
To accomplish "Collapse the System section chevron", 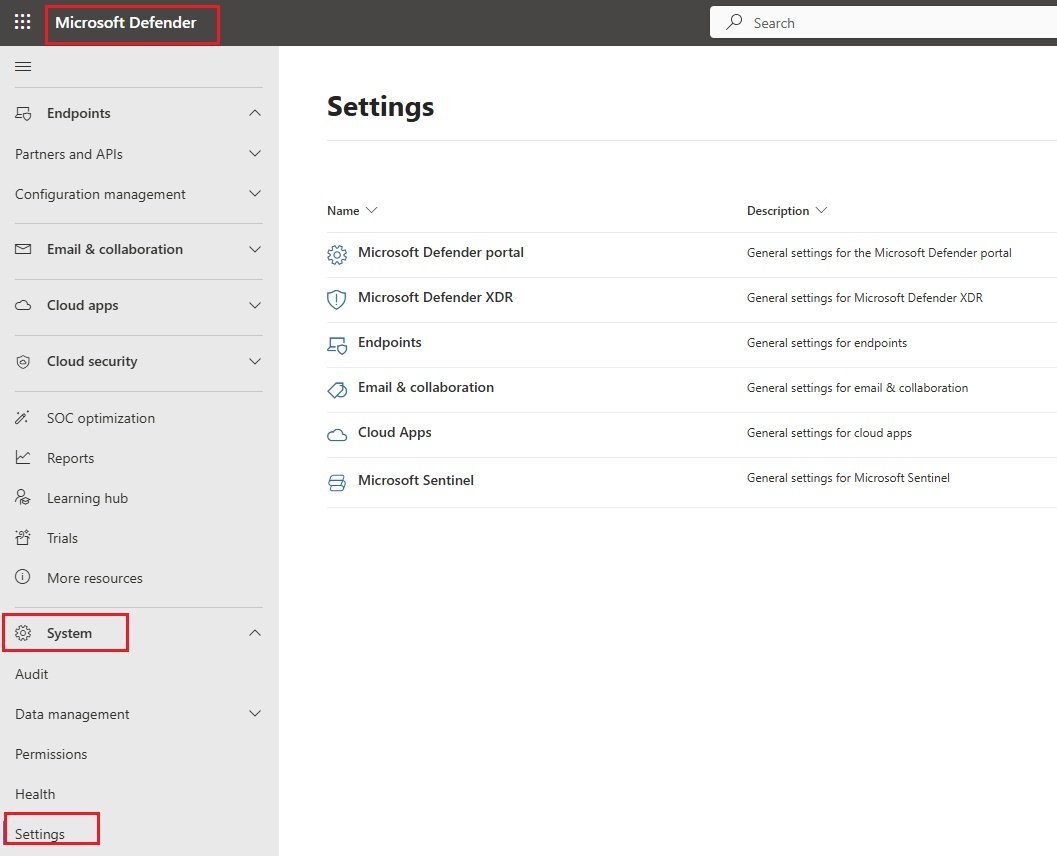I will point(255,633).
